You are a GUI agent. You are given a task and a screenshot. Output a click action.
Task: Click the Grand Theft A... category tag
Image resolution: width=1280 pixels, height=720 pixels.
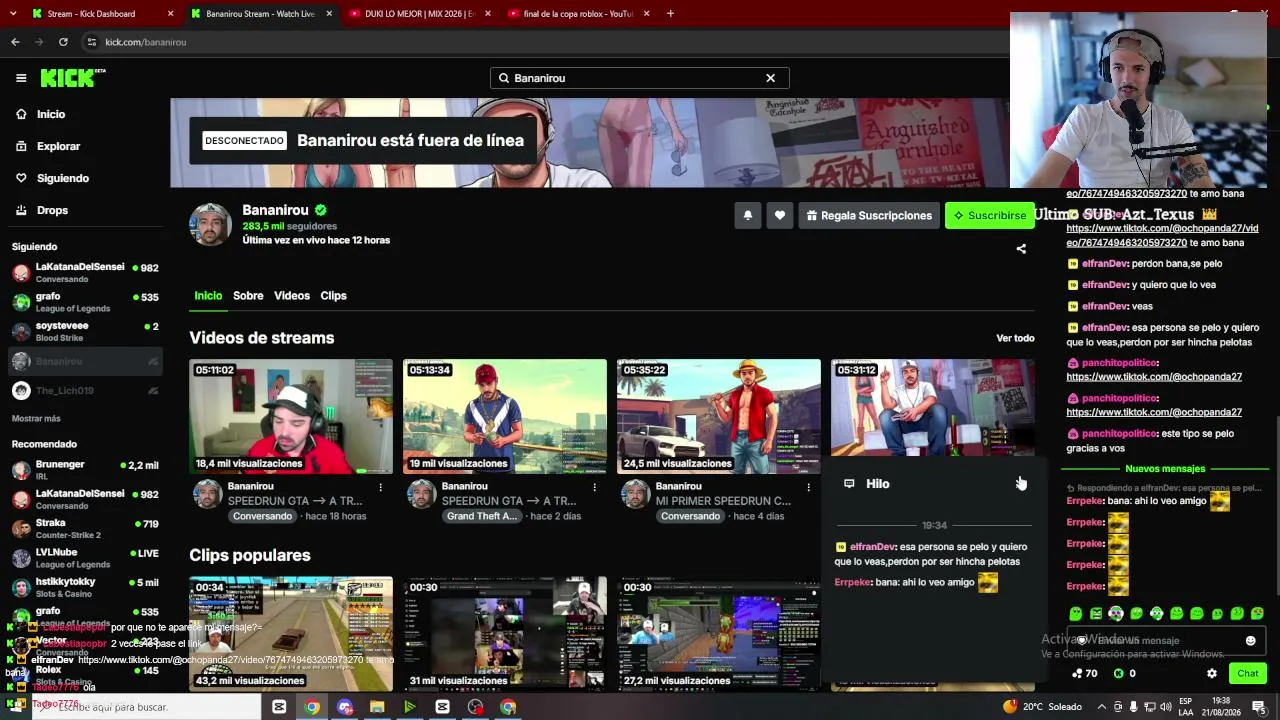482,516
